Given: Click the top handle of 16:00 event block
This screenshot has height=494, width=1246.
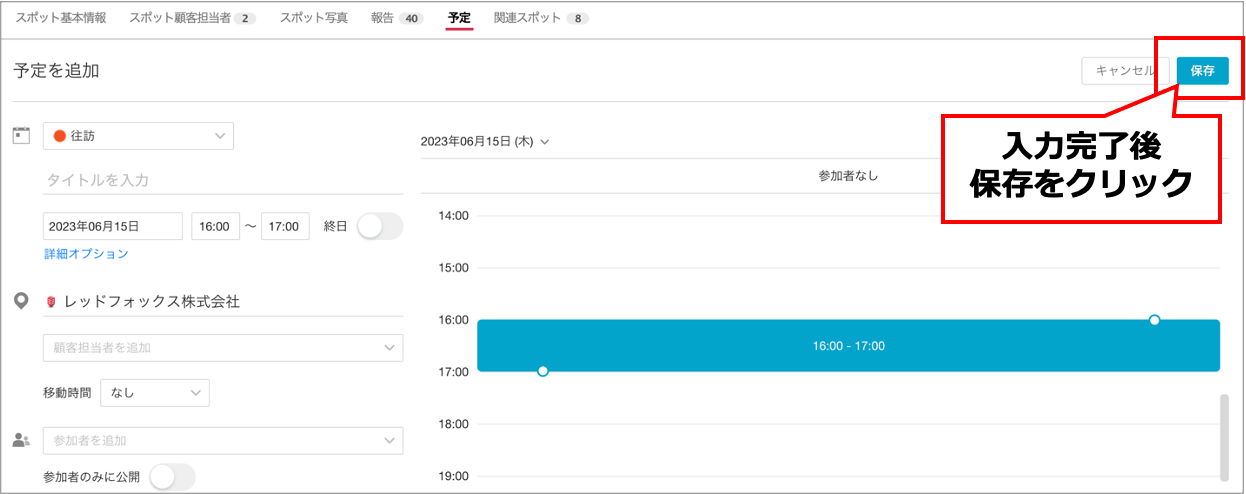Looking at the screenshot, I should coord(1154,320).
